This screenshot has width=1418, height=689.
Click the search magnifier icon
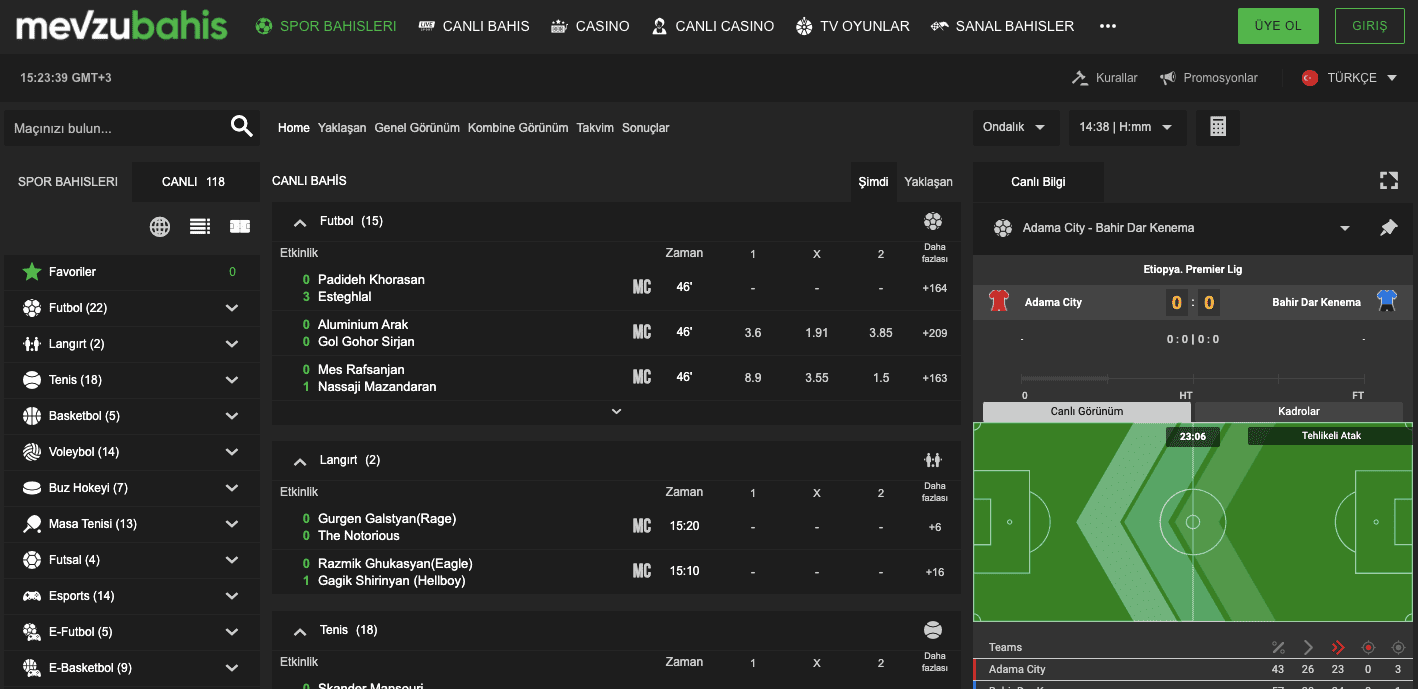[242, 126]
